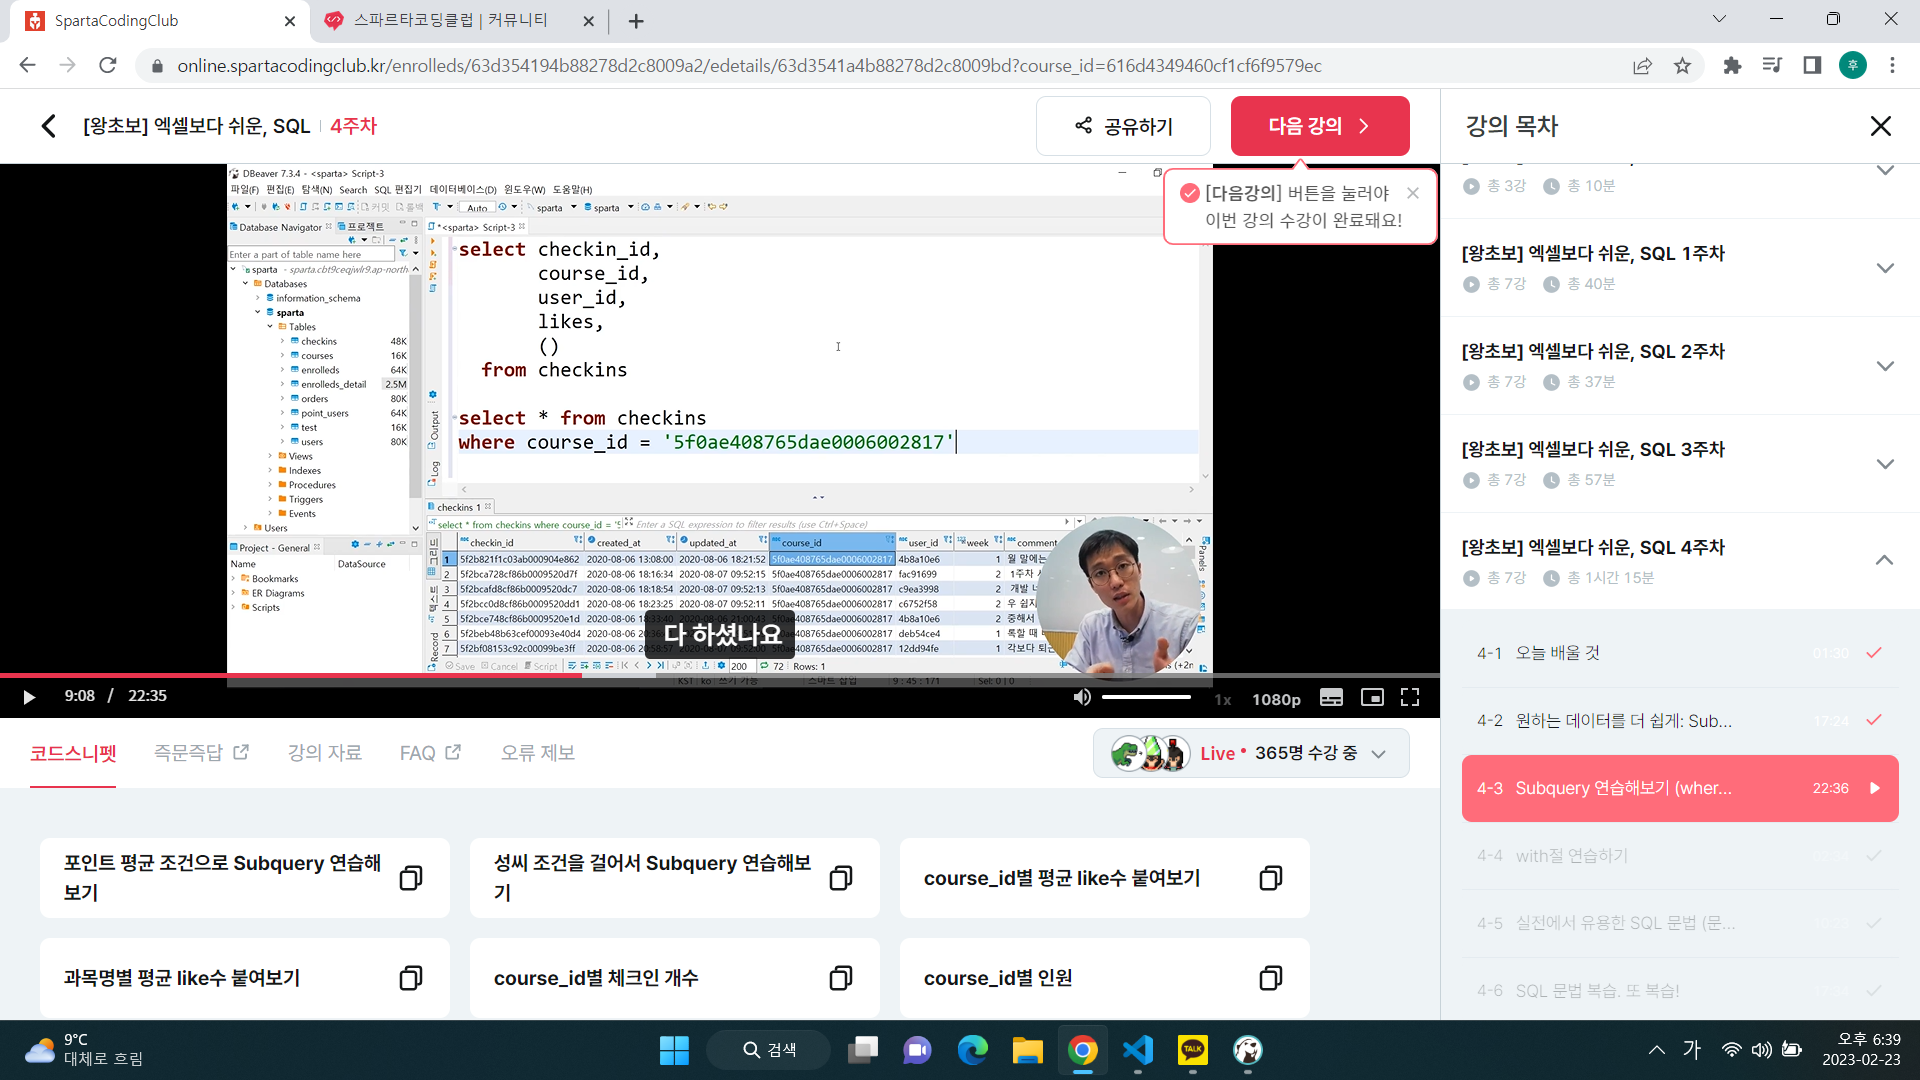Open KakaoTalk from taskbar

tap(1192, 1050)
